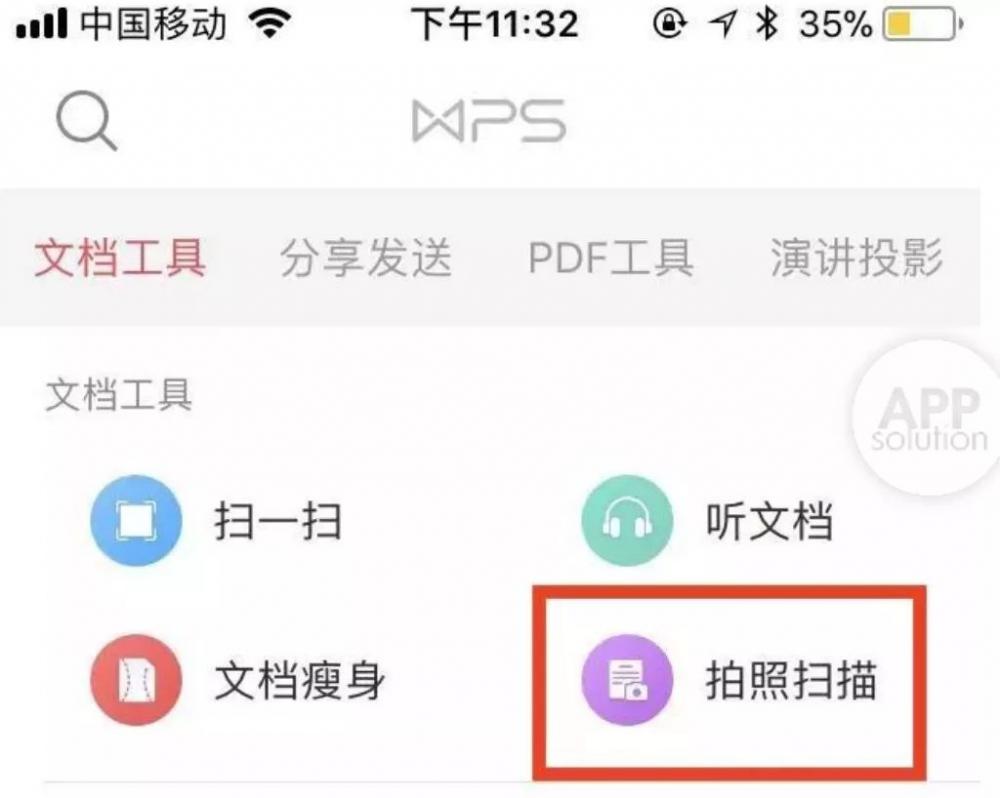Tap the search magnifier icon
The height and width of the screenshot is (798, 1000).
(87, 121)
